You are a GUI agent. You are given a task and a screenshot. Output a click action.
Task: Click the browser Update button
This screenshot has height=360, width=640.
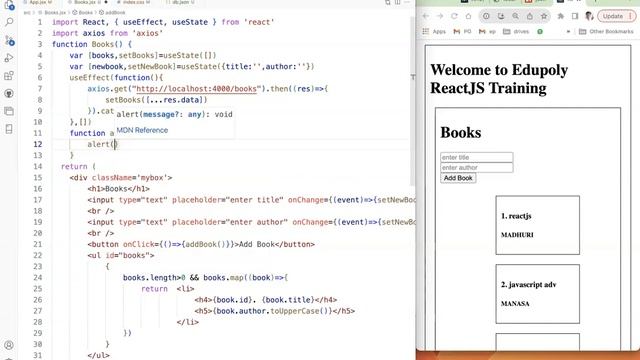tap(616, 16)
